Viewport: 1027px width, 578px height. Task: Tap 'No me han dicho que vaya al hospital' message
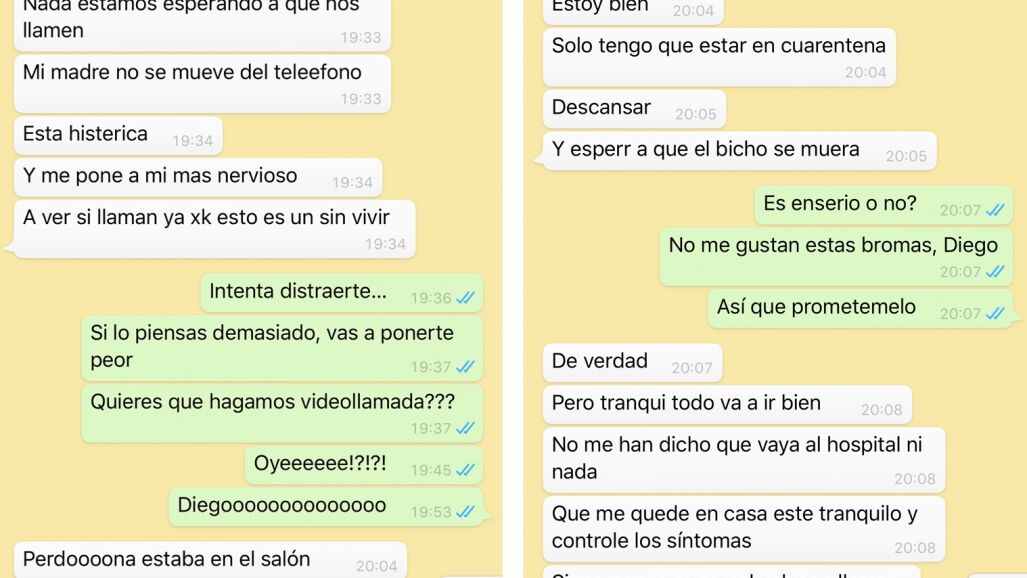pos(744,460)
